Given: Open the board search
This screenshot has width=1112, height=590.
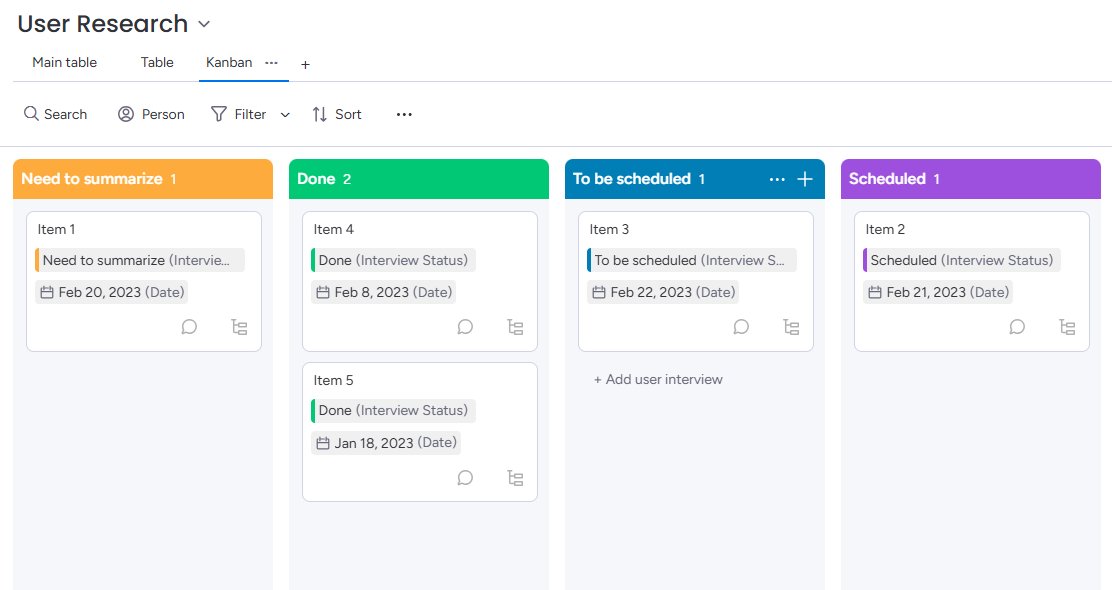Looking at the screenshot, I should pyautogui.click(x=55, y=113).
